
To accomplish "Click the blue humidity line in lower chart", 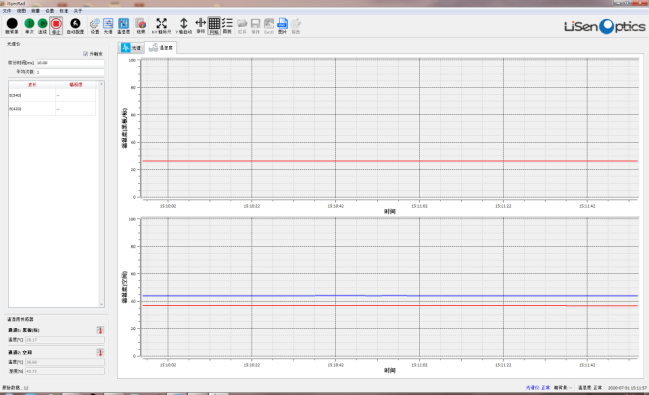I will point(390,296).
